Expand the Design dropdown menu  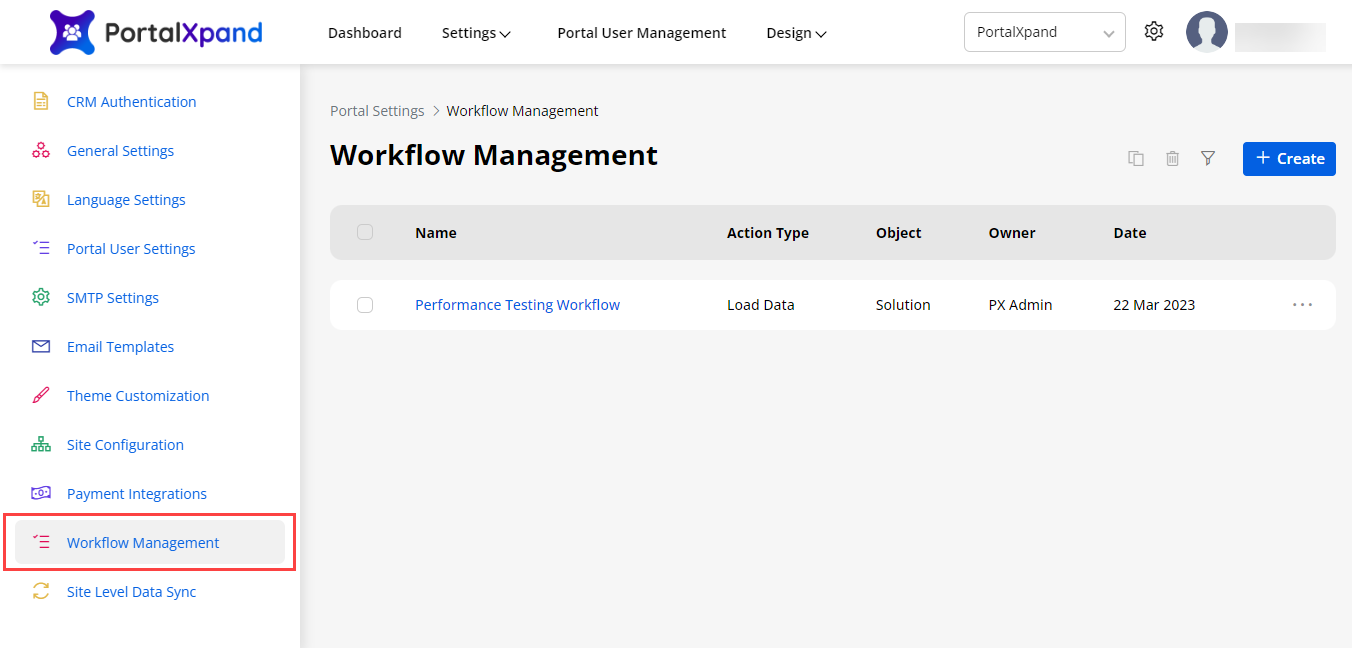pos(796,33)
